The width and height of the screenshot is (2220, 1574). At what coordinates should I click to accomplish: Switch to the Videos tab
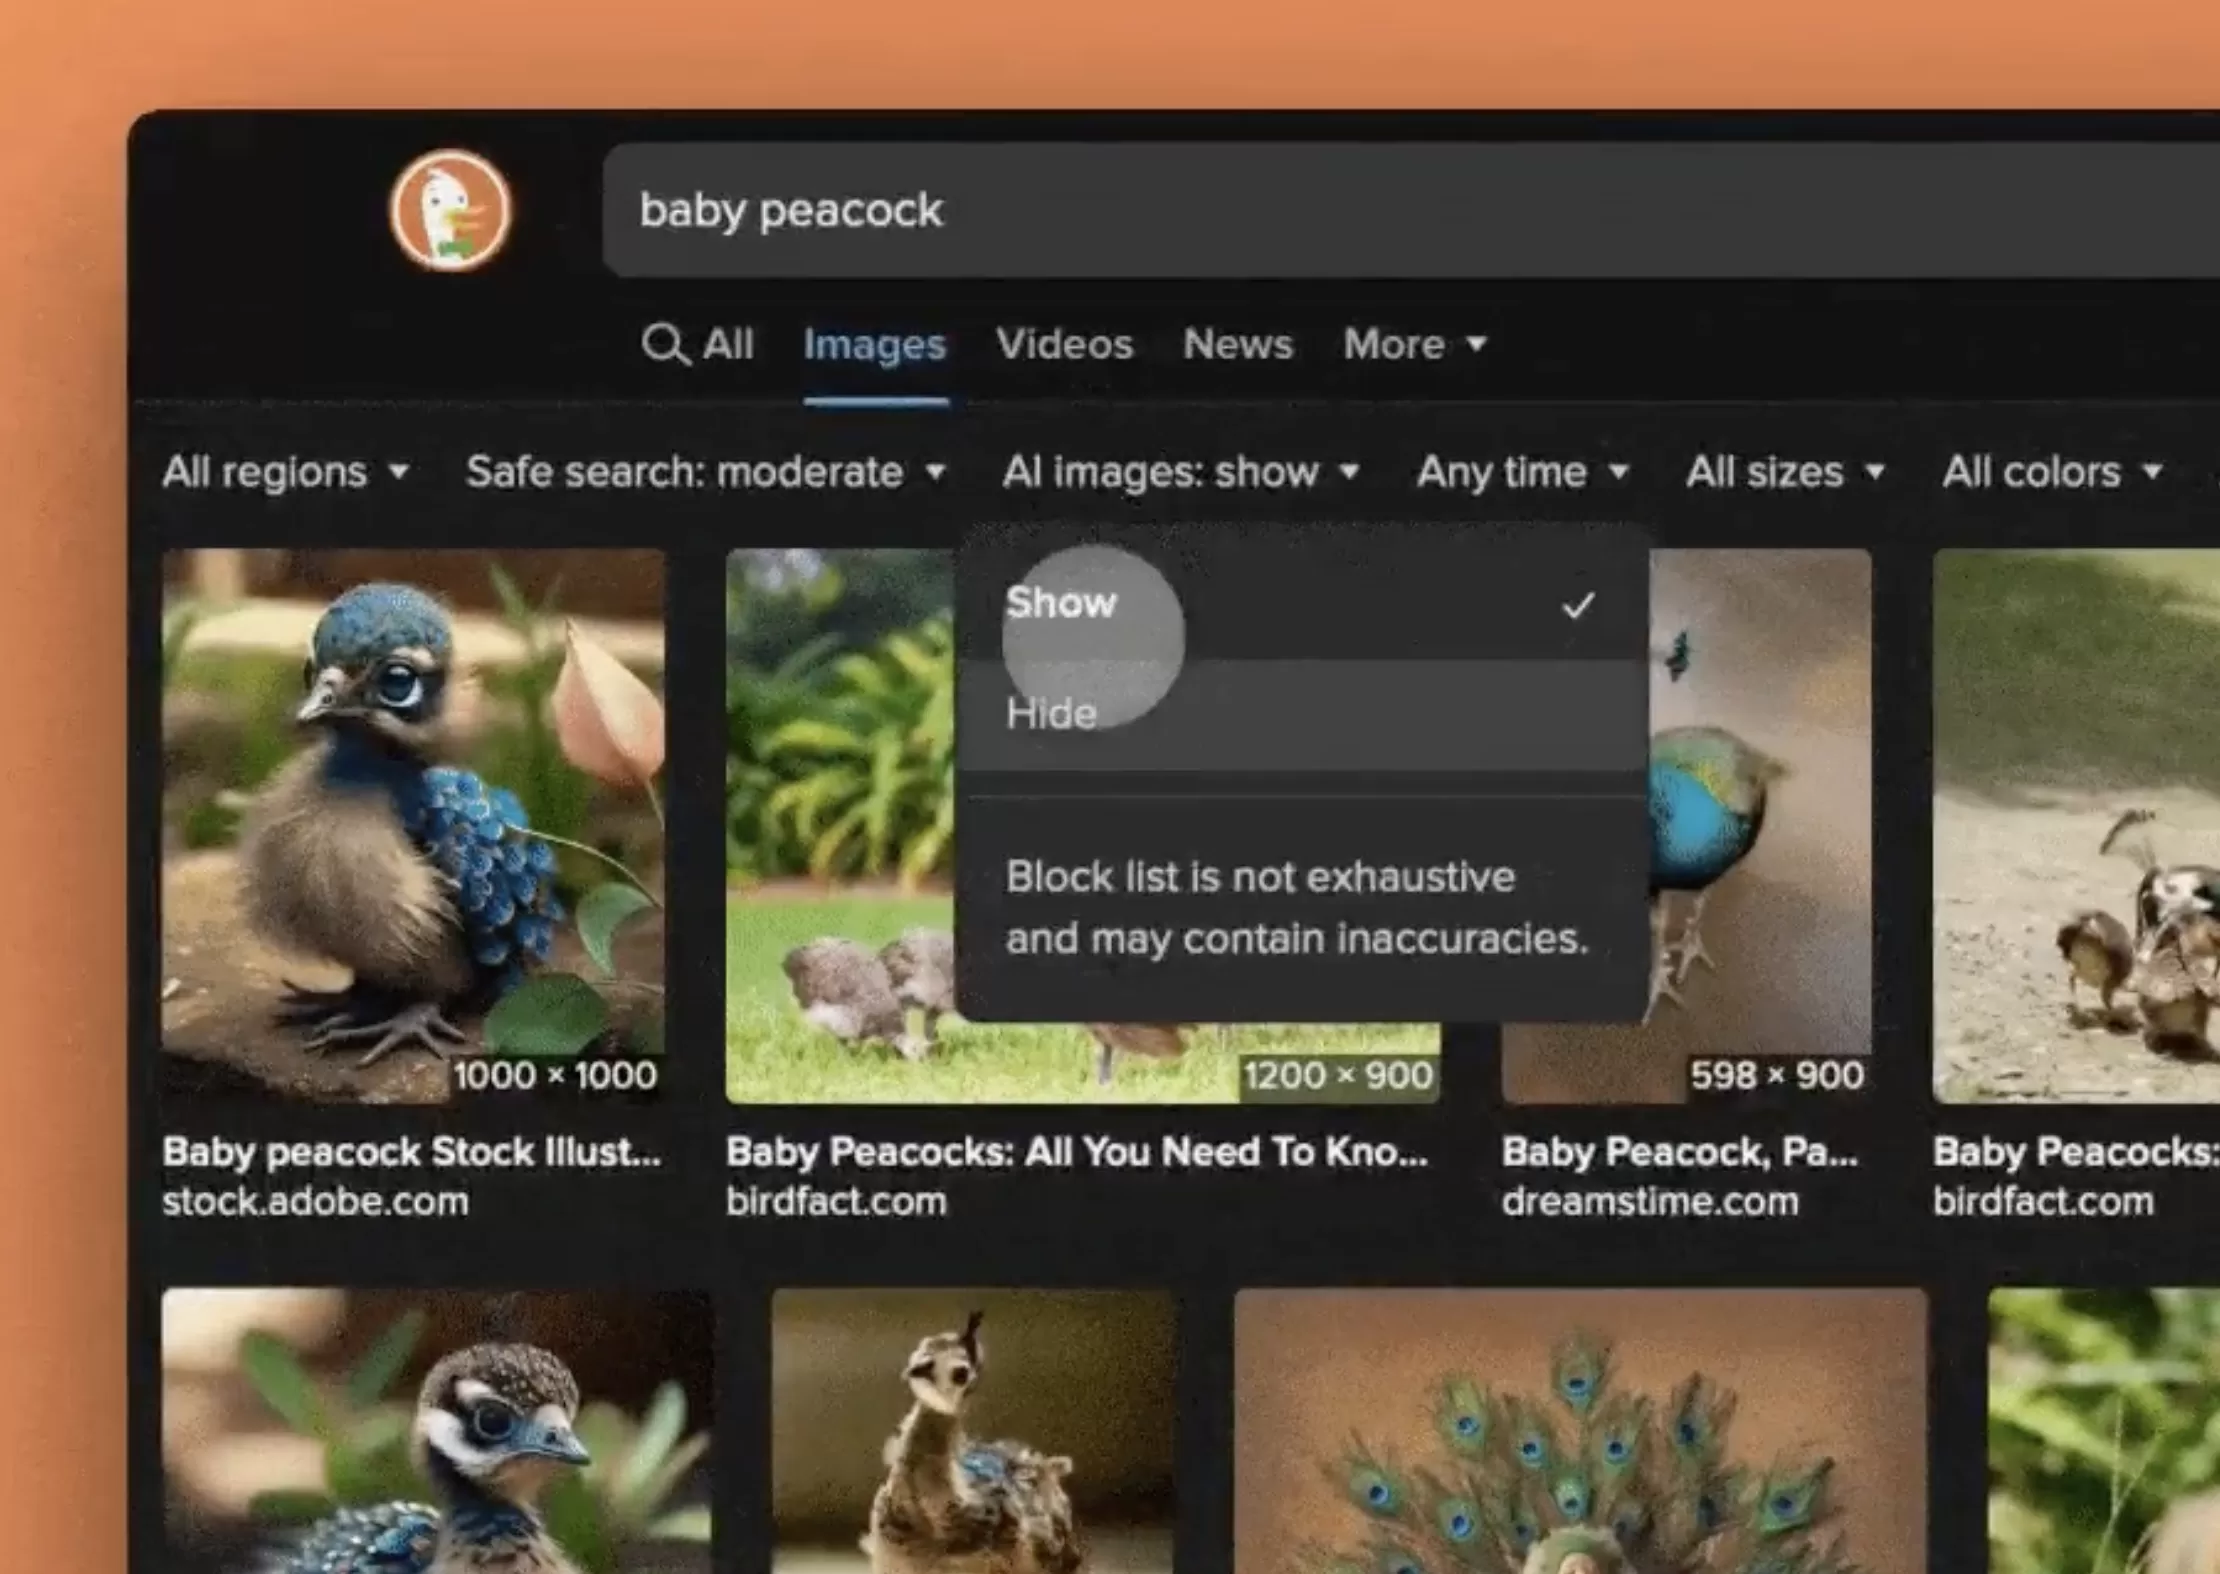pyautogui.click(x=1064, y=344)
